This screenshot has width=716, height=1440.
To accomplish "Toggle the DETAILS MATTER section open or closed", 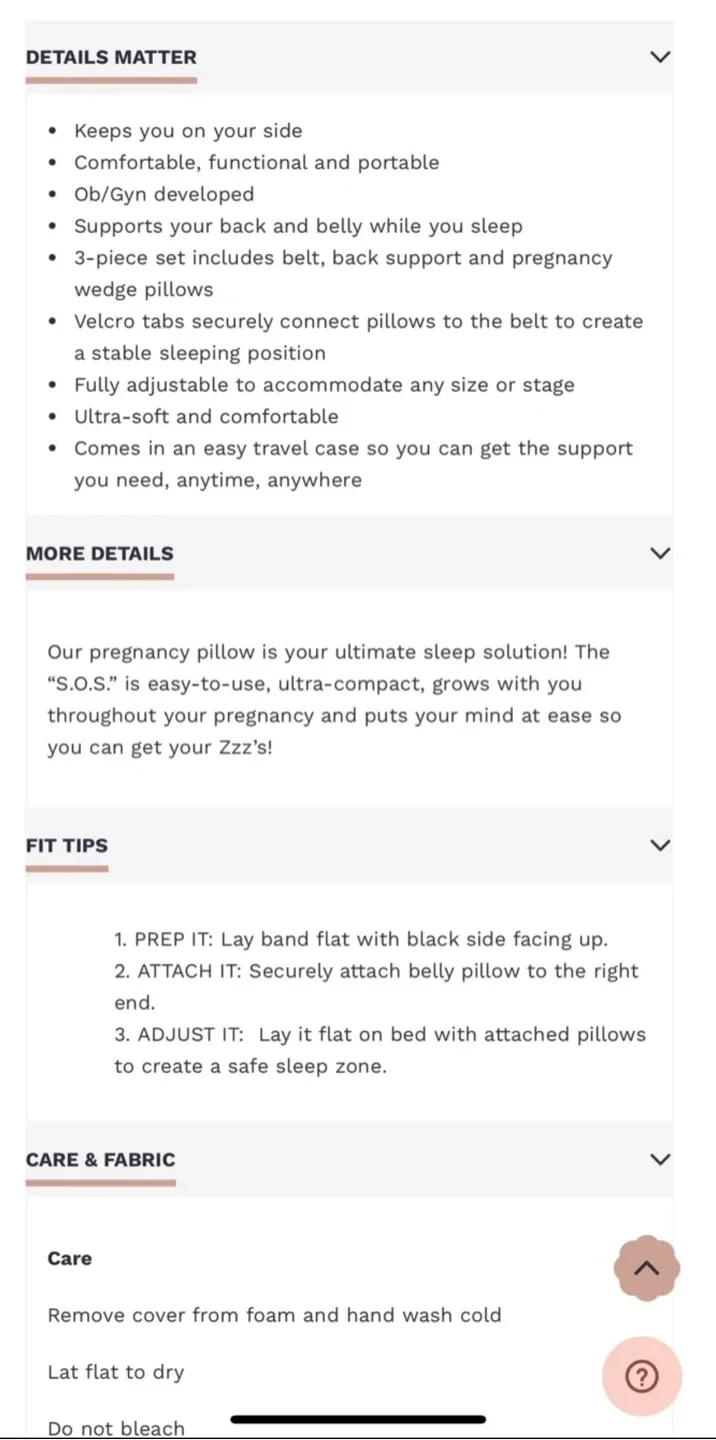I will point(660,57).
